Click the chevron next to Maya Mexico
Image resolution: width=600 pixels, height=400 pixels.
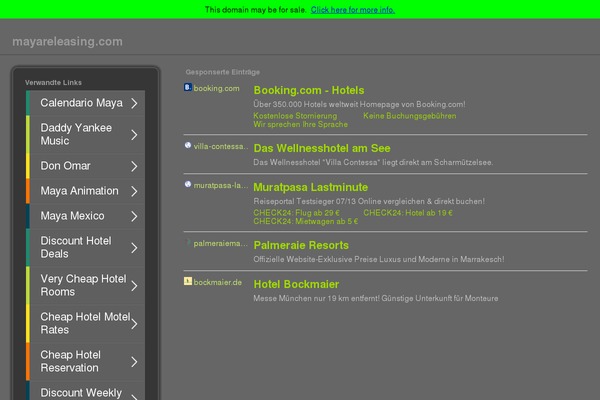(x=134, y=217)
